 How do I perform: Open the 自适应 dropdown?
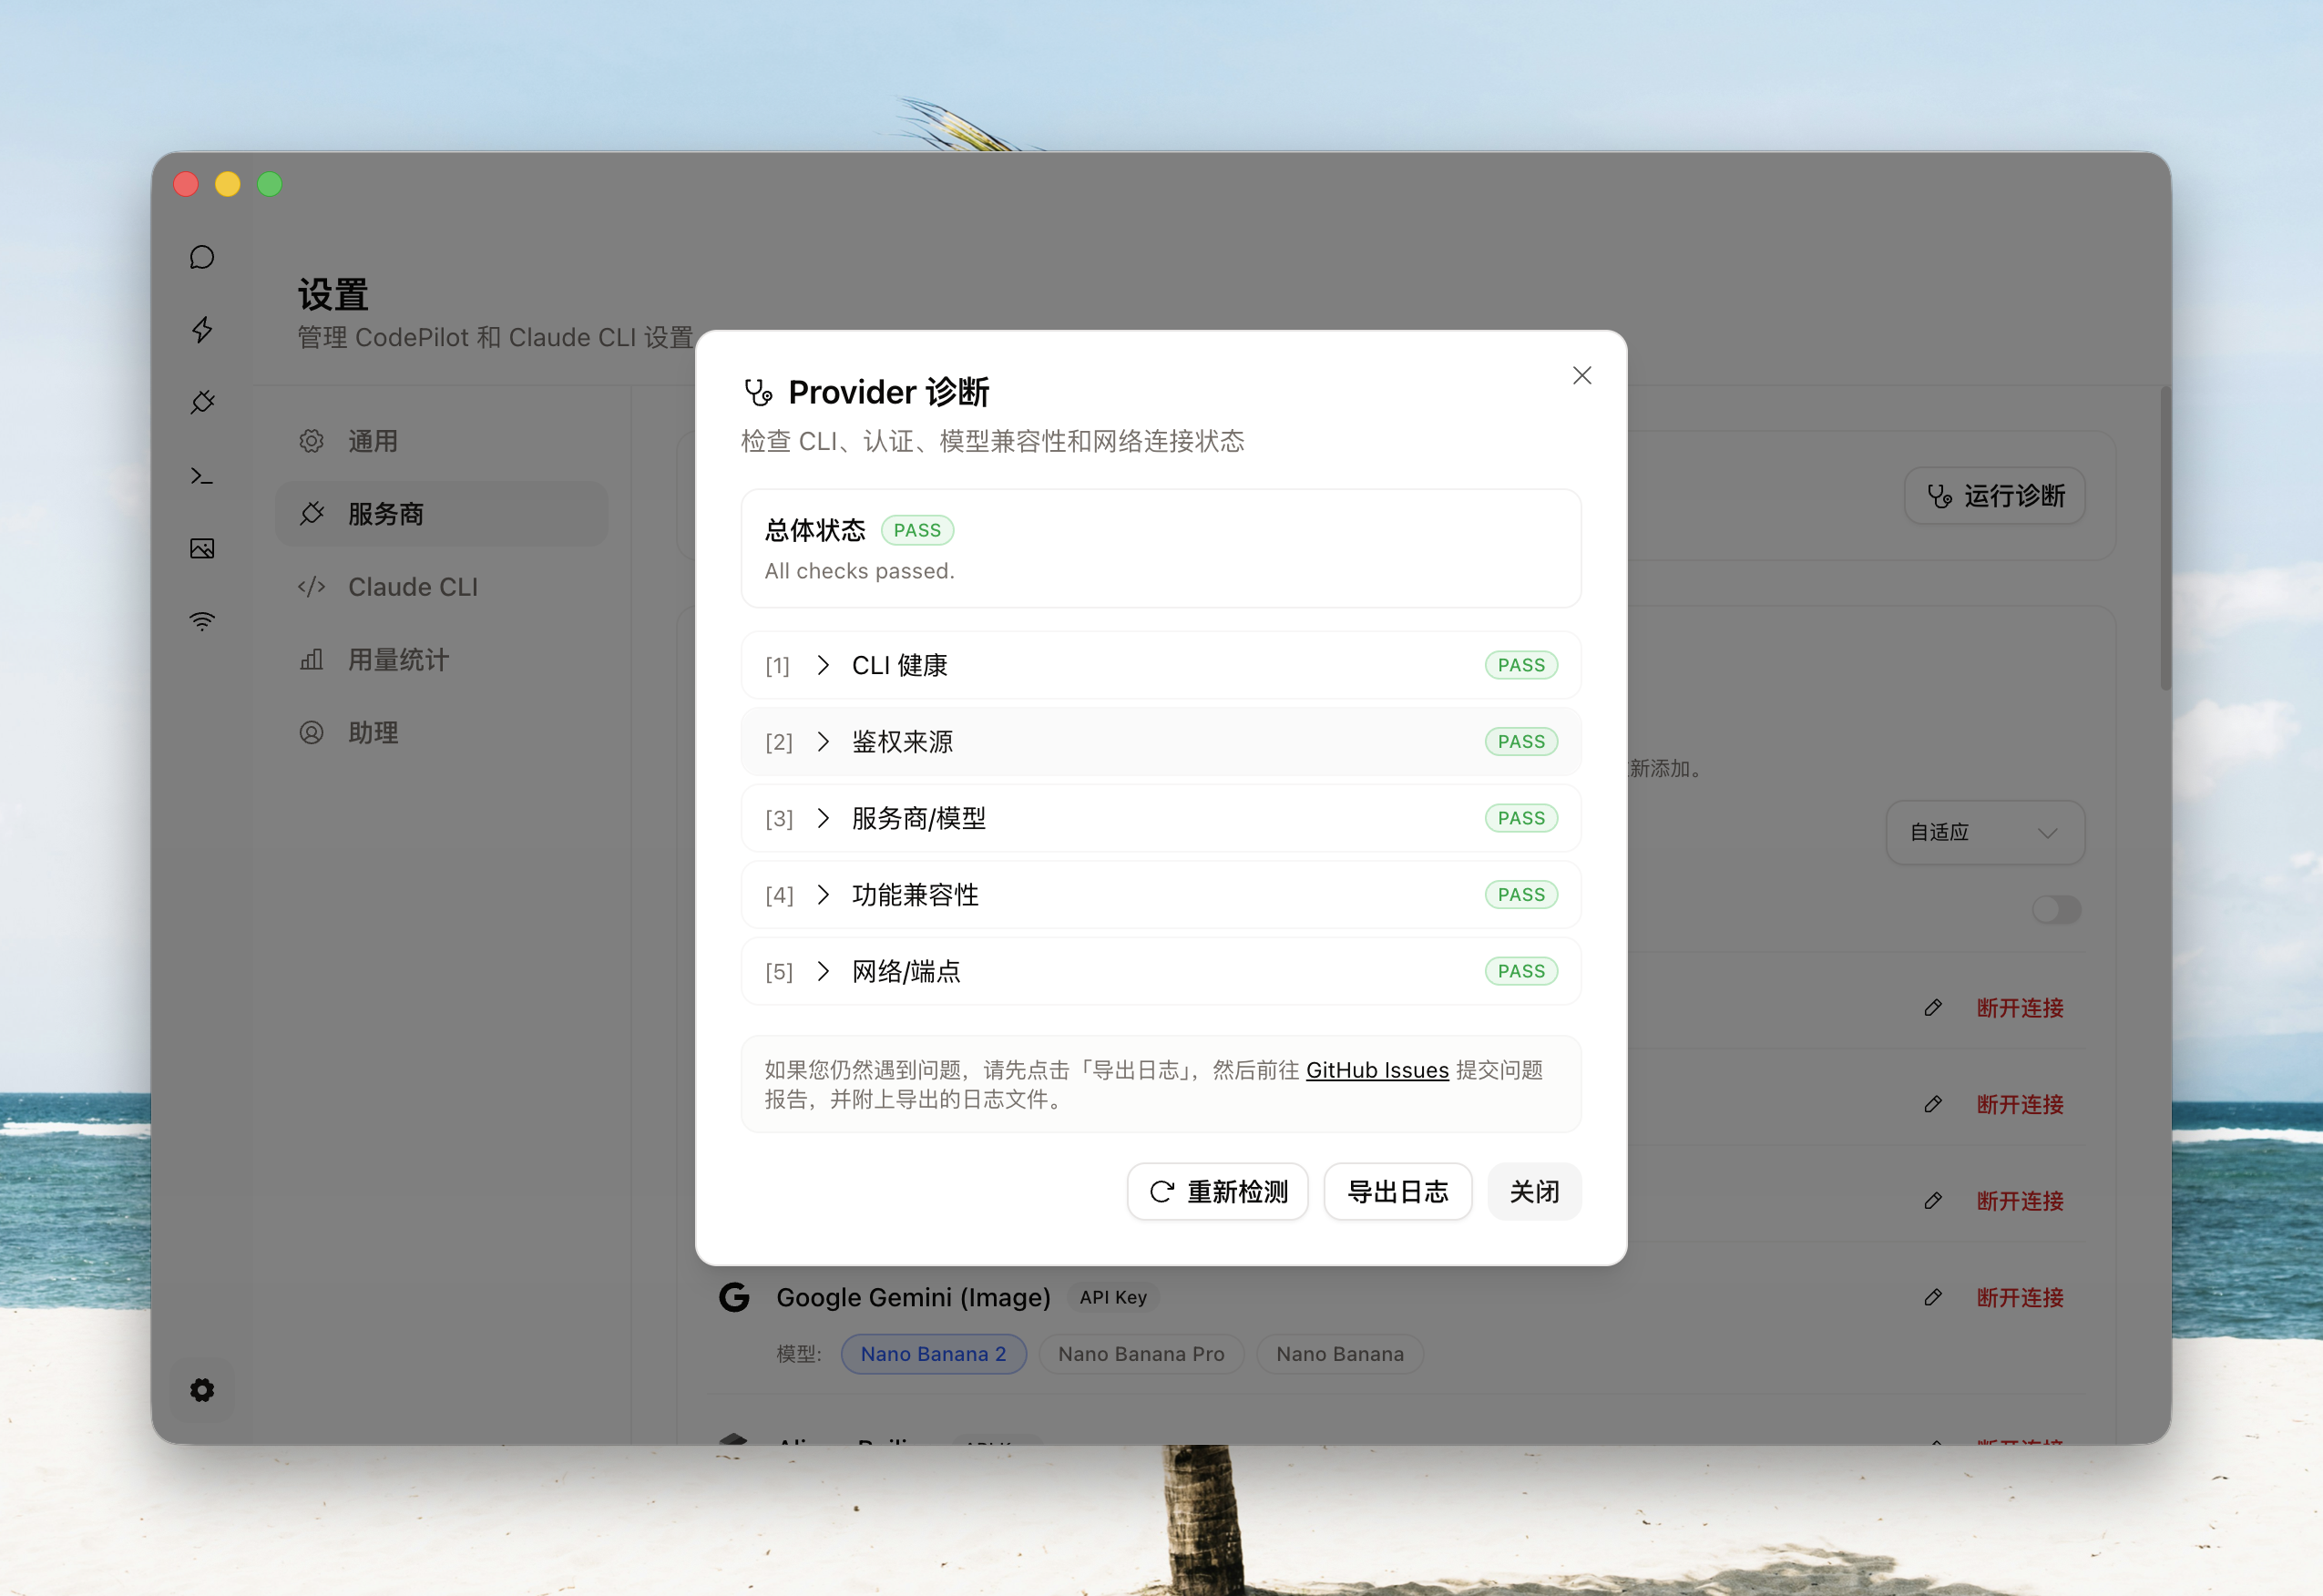click(x=1984, y=832)
